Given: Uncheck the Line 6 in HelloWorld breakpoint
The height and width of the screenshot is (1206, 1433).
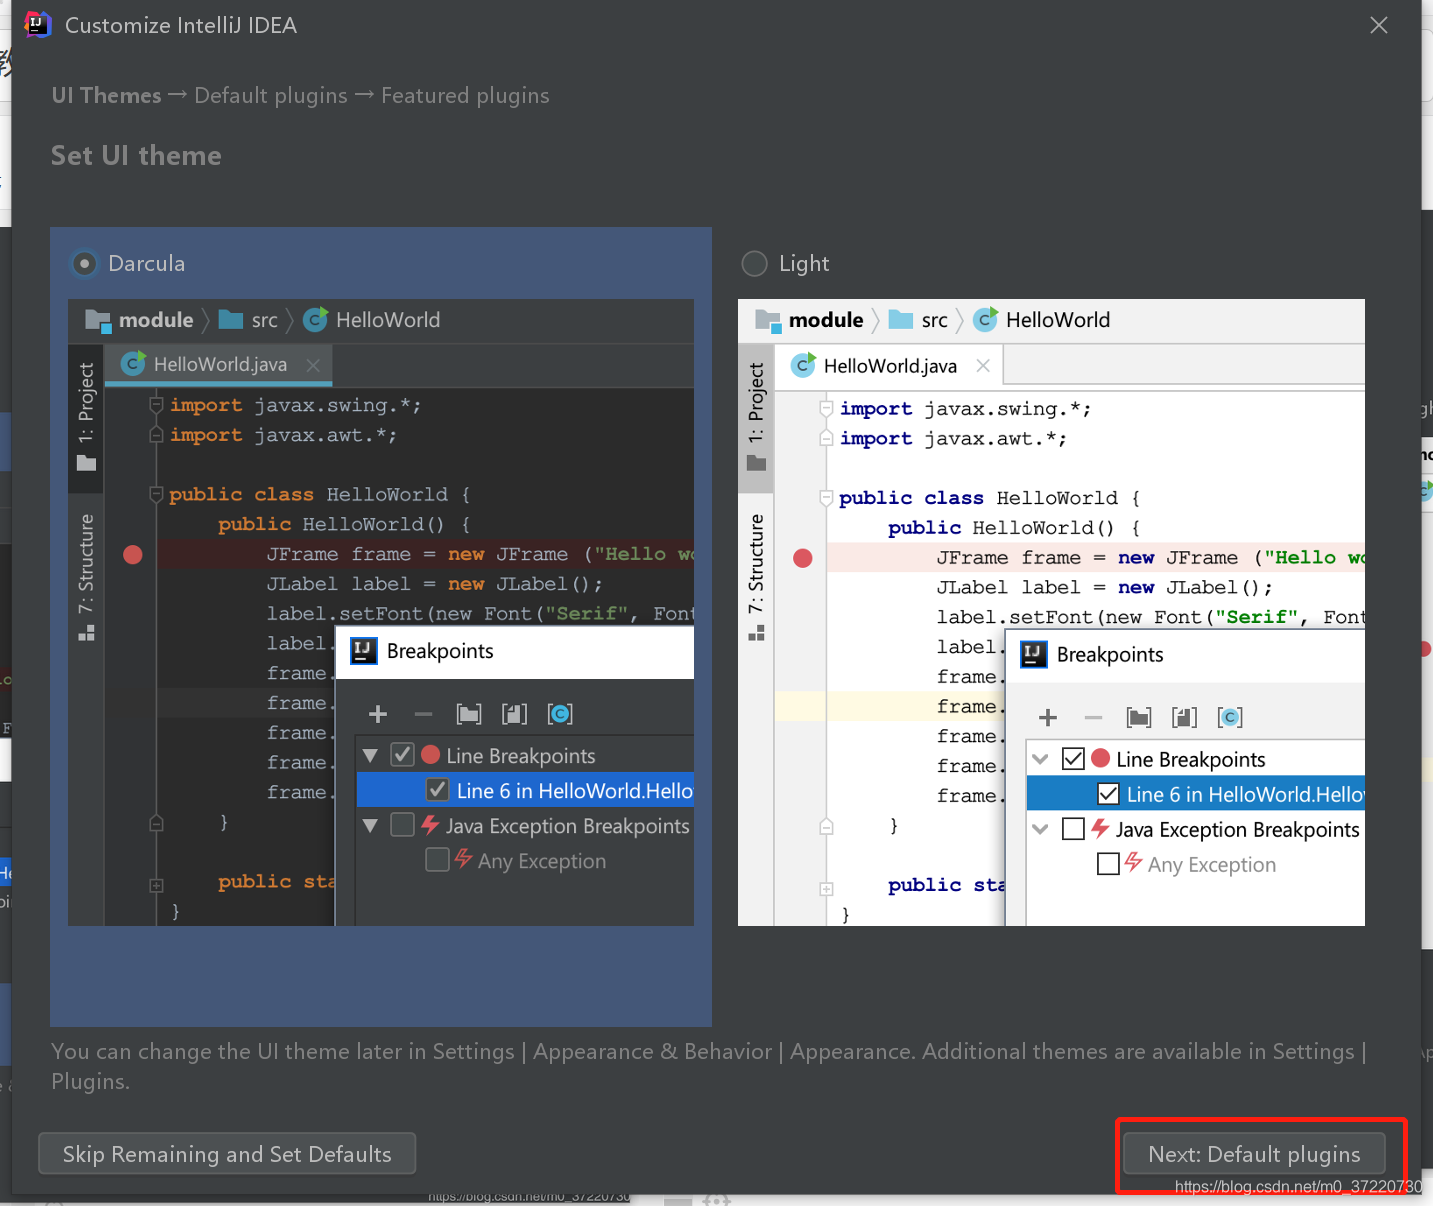Looking at the screenshot, I should click(x=437, y=790).
